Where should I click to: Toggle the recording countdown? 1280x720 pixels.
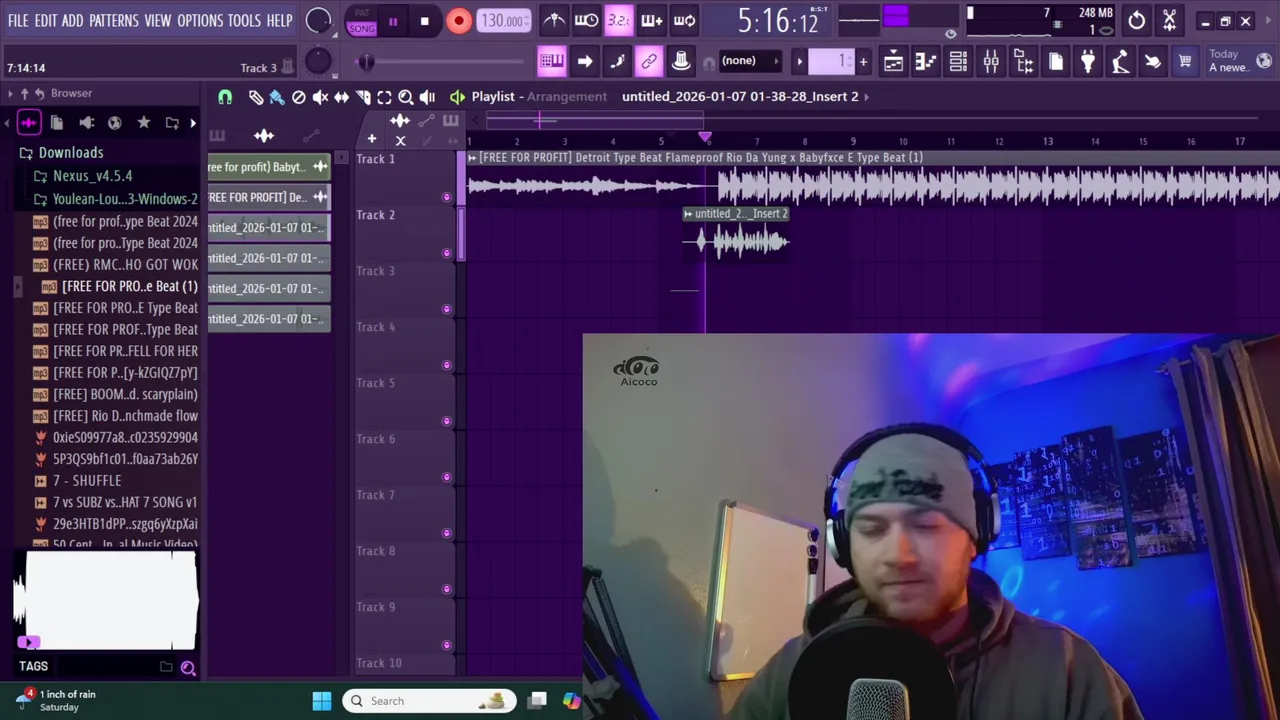tap(619, 20)
